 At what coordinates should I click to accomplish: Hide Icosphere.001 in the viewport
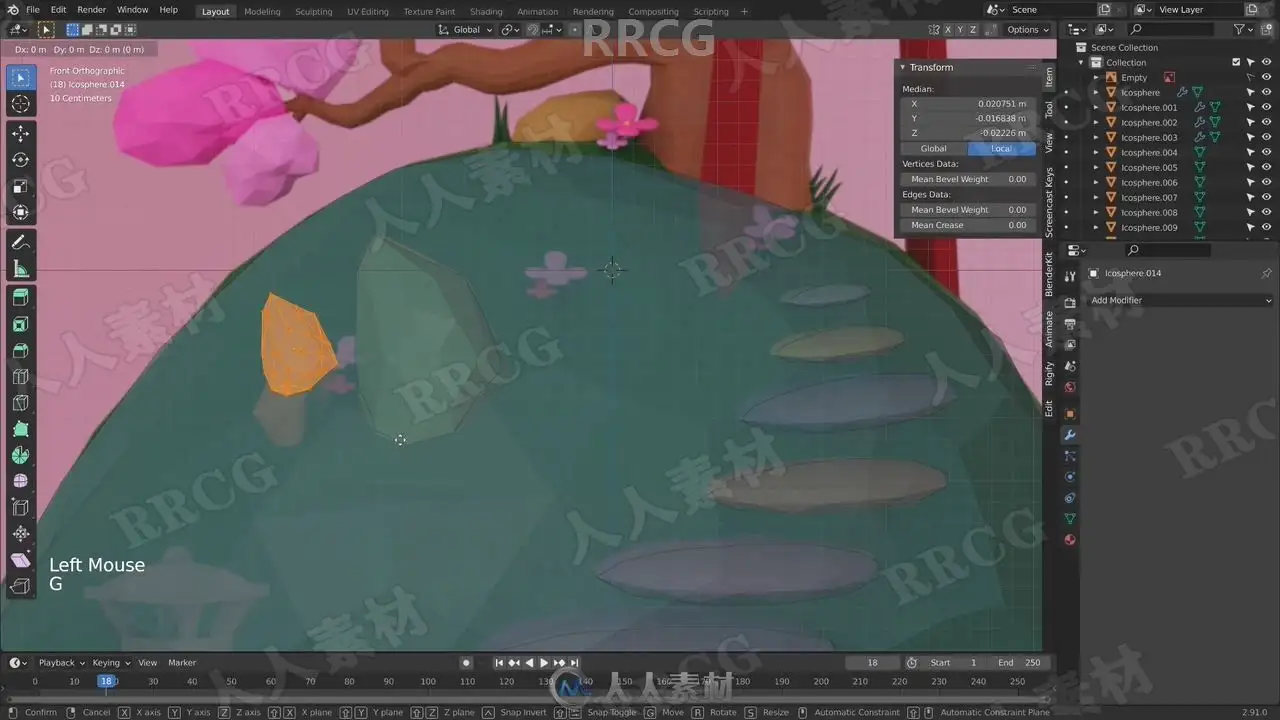coord(1266,107)
